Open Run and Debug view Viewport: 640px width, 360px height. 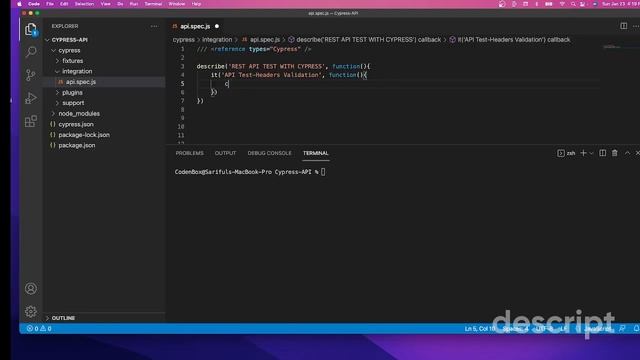pyautogui.click(x=31, y=98)
